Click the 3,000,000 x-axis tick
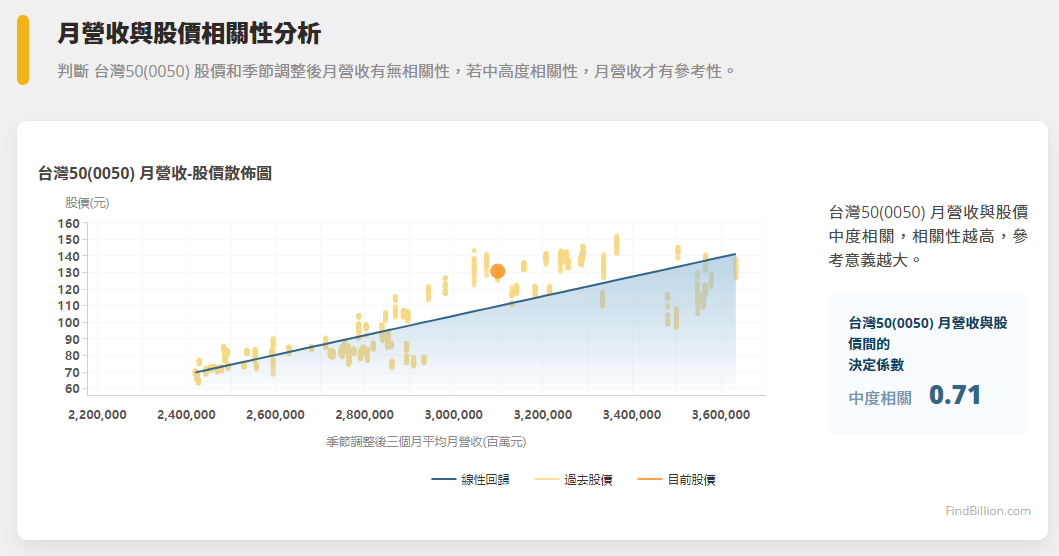The image size is (1059, 556). tap(454, 415)
